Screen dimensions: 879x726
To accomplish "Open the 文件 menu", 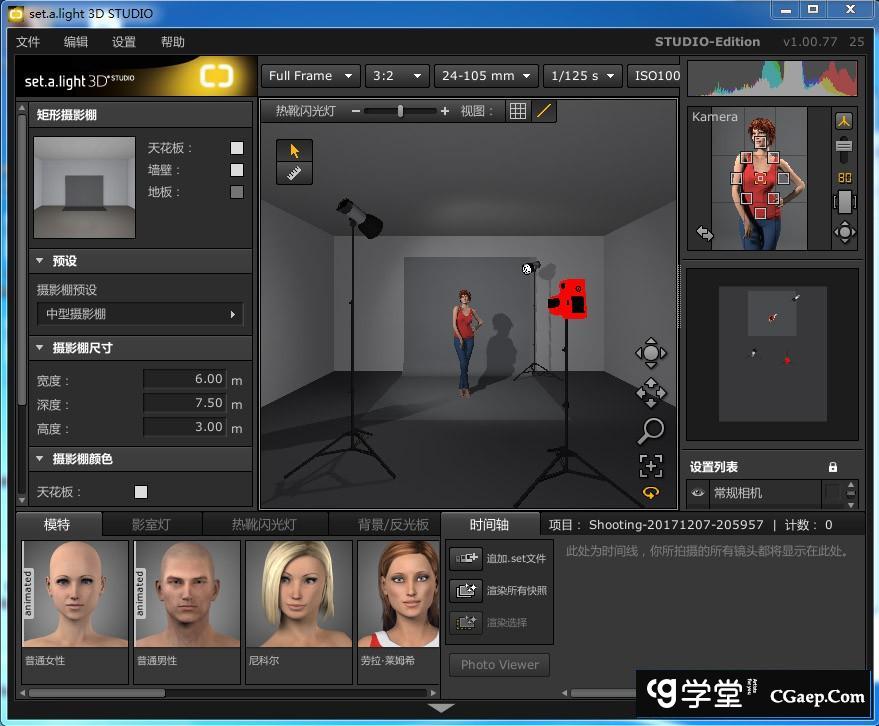I will click(28, 42).
